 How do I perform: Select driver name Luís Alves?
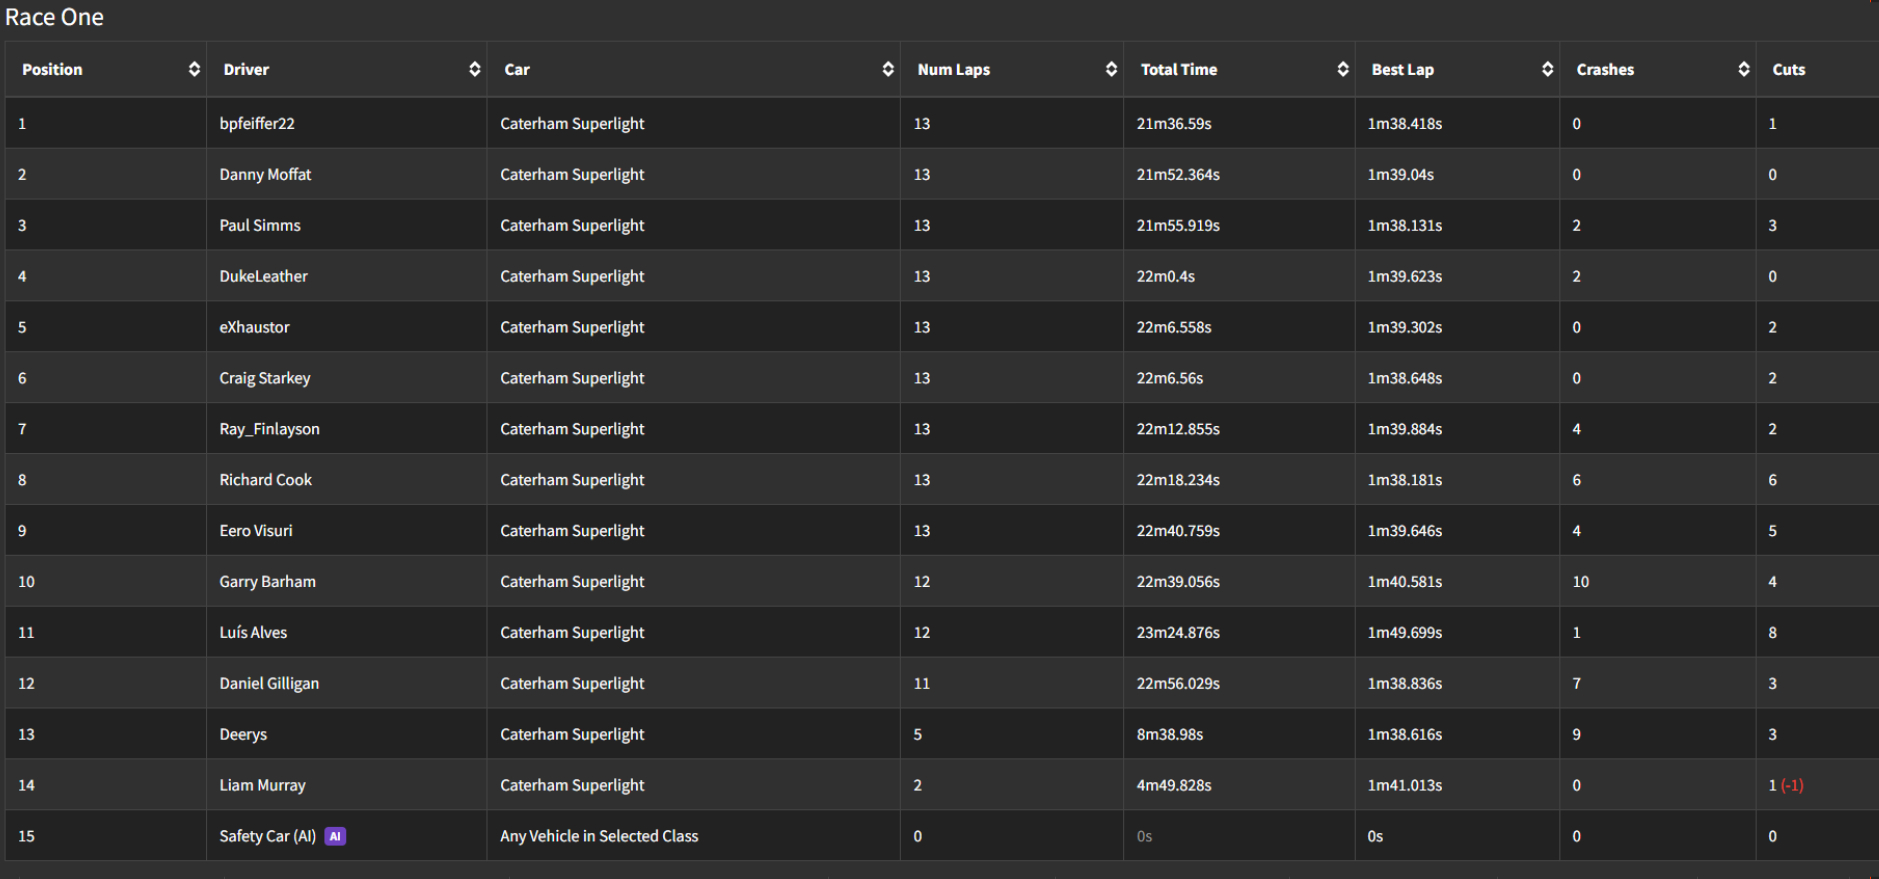[253, 633]
